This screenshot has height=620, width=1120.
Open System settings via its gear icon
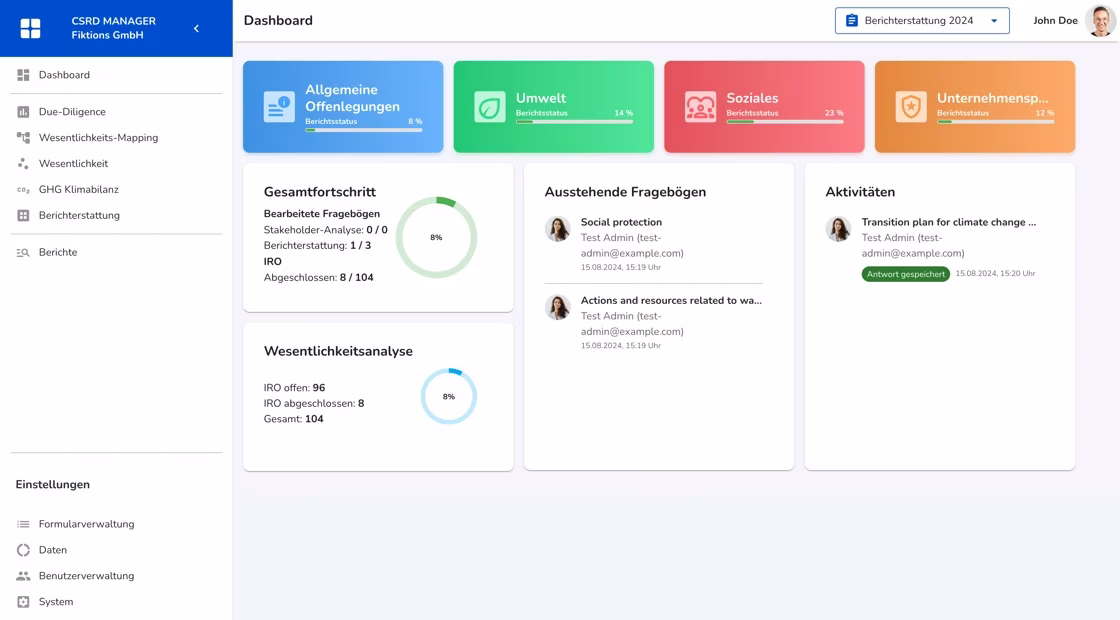[22, 601]
